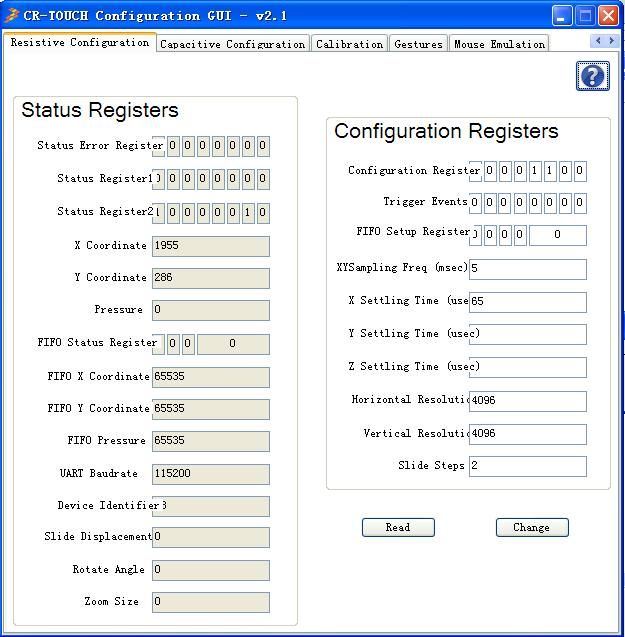Click the Y Settling Time field
The image size is (625, 637).
click(527, 334)
